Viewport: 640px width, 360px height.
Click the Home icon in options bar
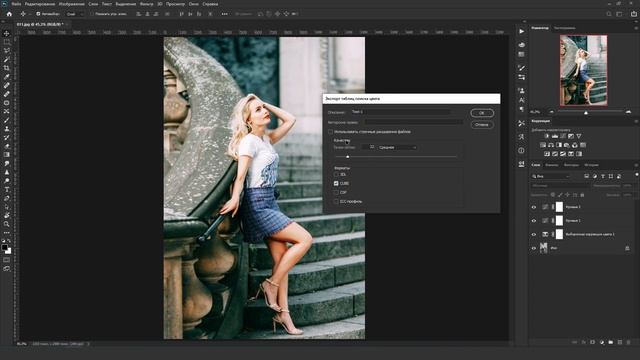point(9,14)
